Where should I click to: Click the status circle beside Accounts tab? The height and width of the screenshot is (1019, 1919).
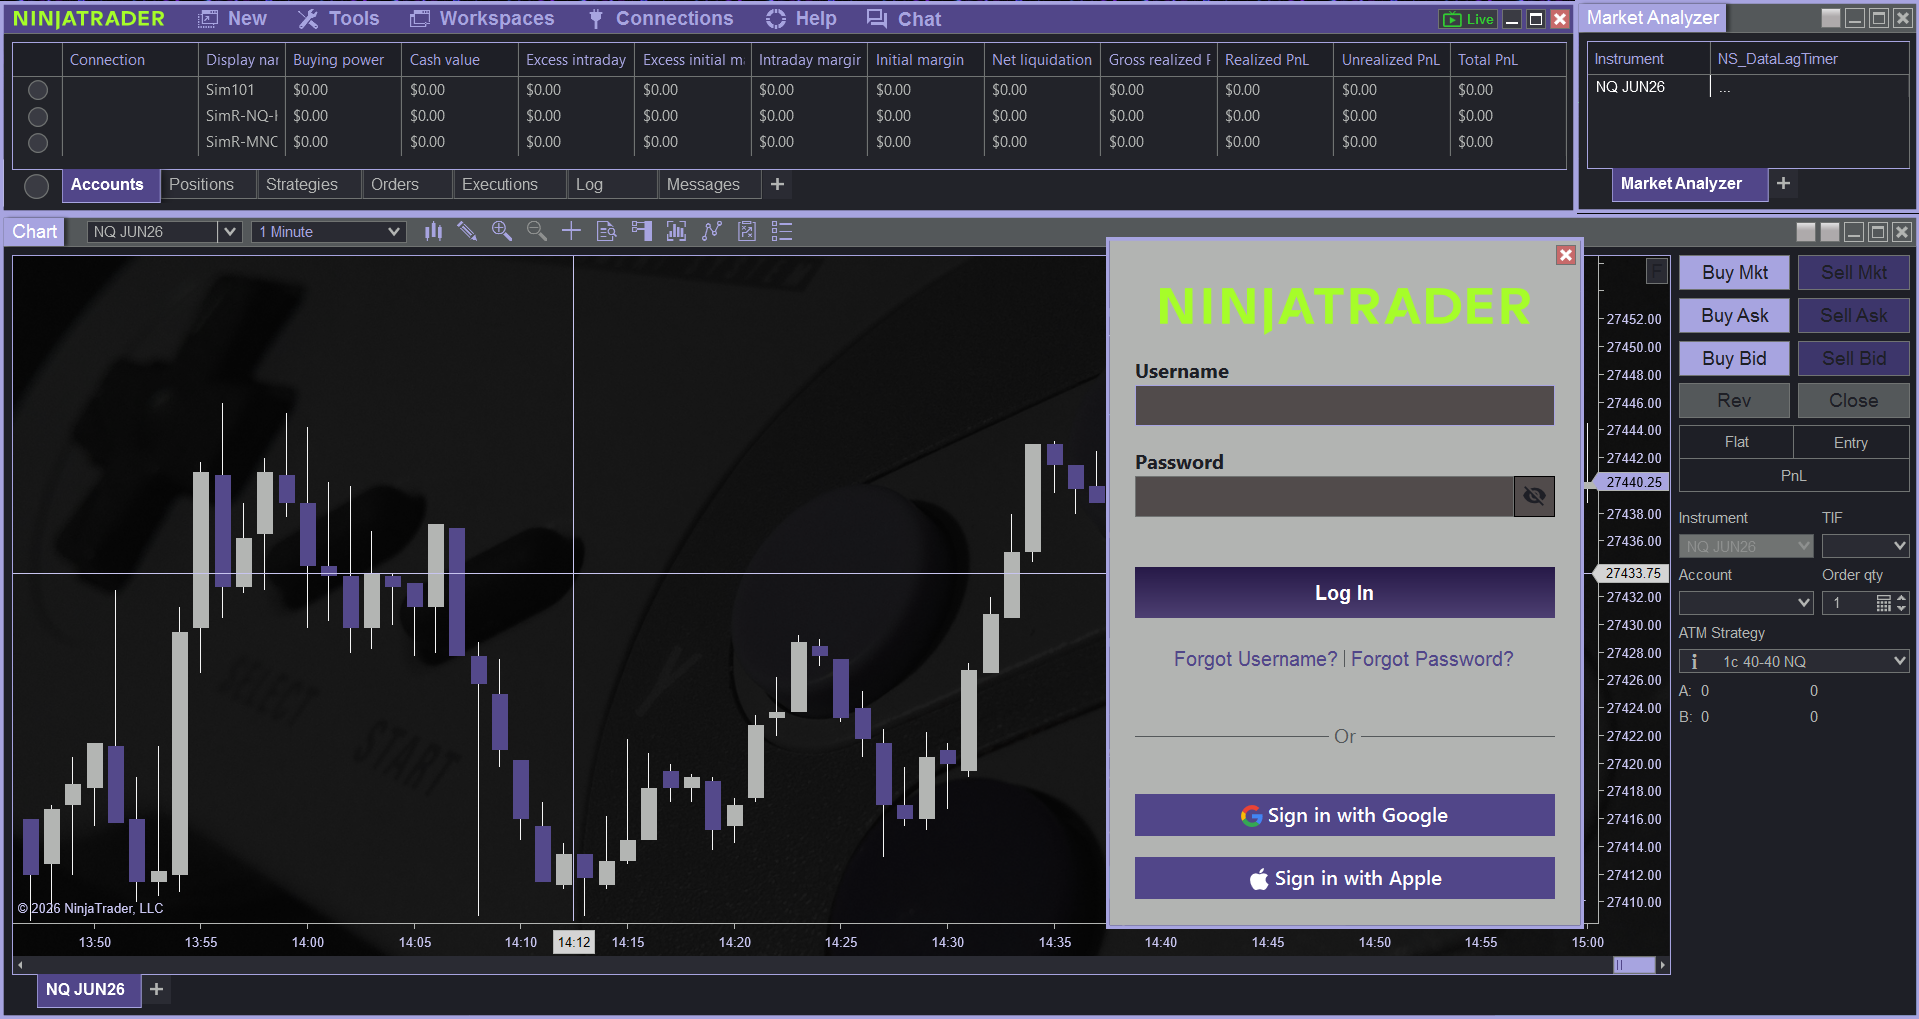click(x=36, y=186)
